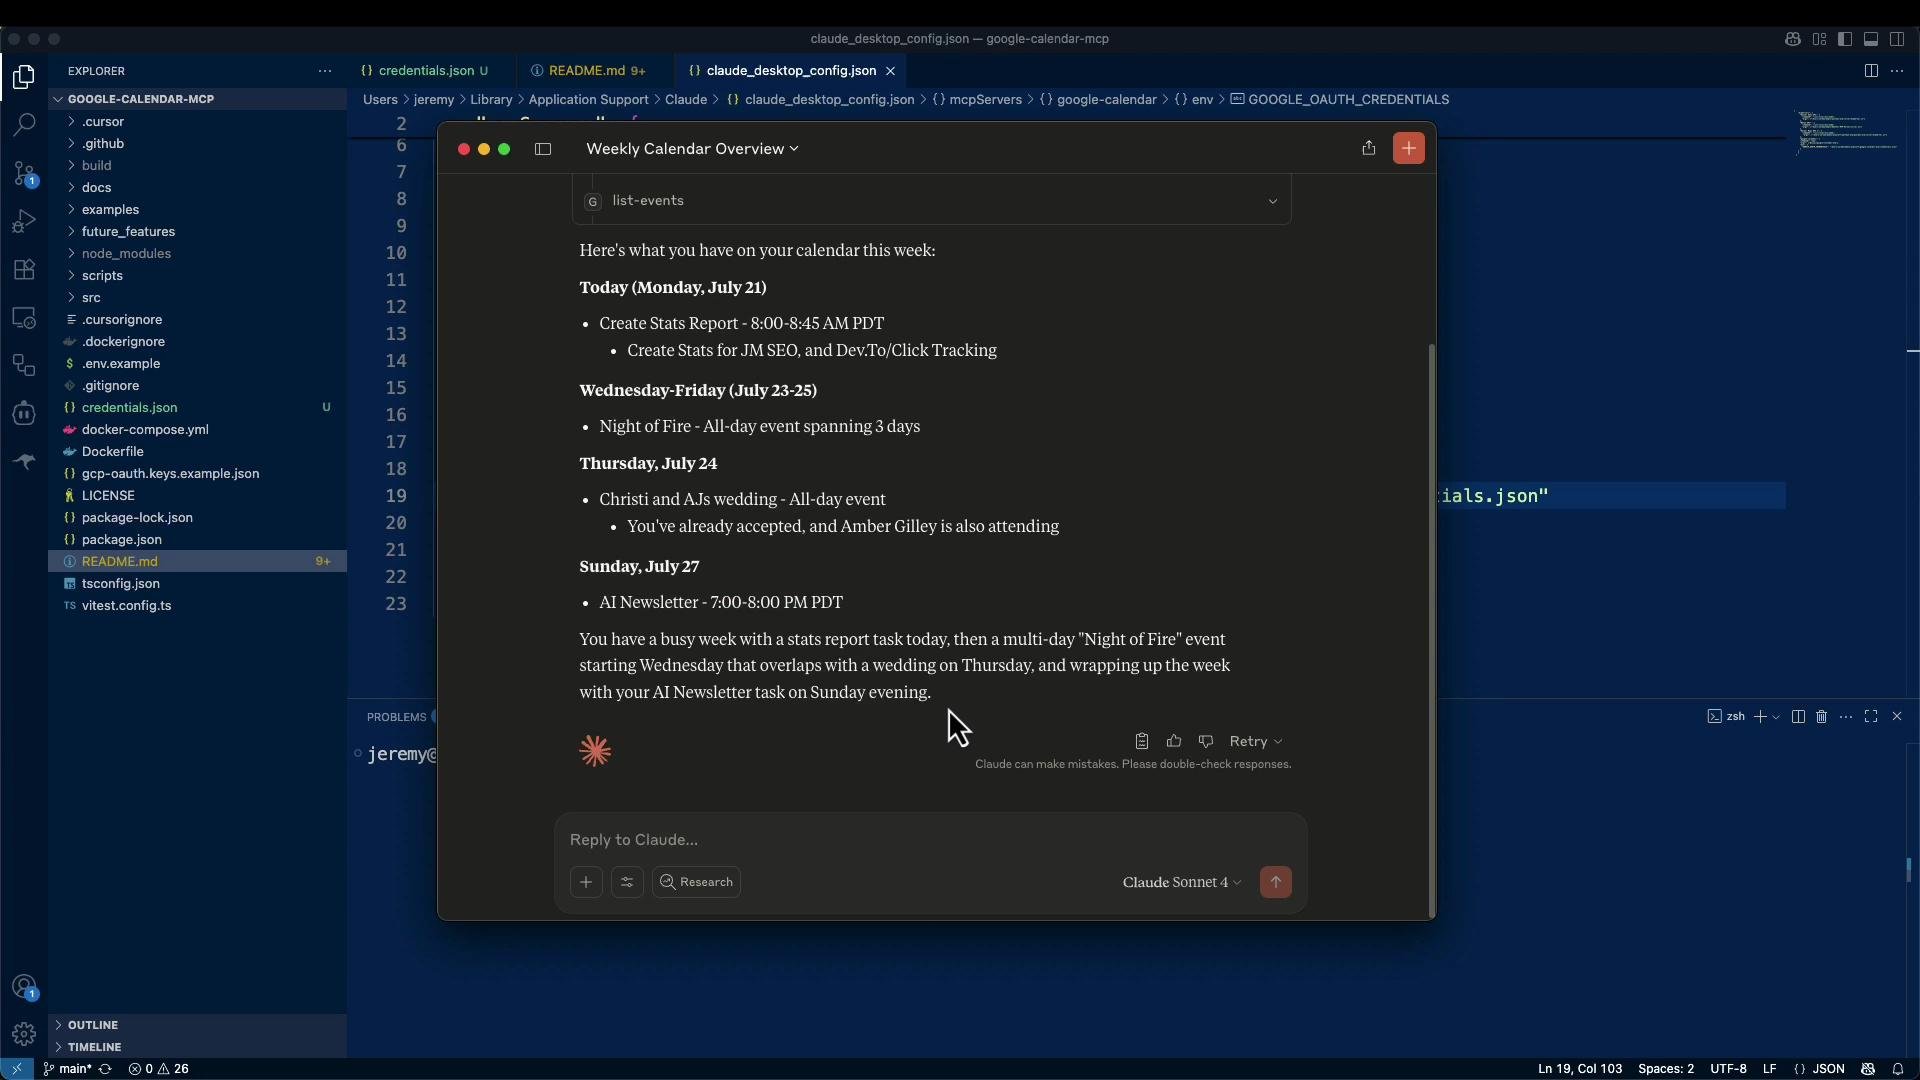Open the Search view in activity bar
Image resolution: width=1920 pixels, height=1080 pixels.
point(24,125)
